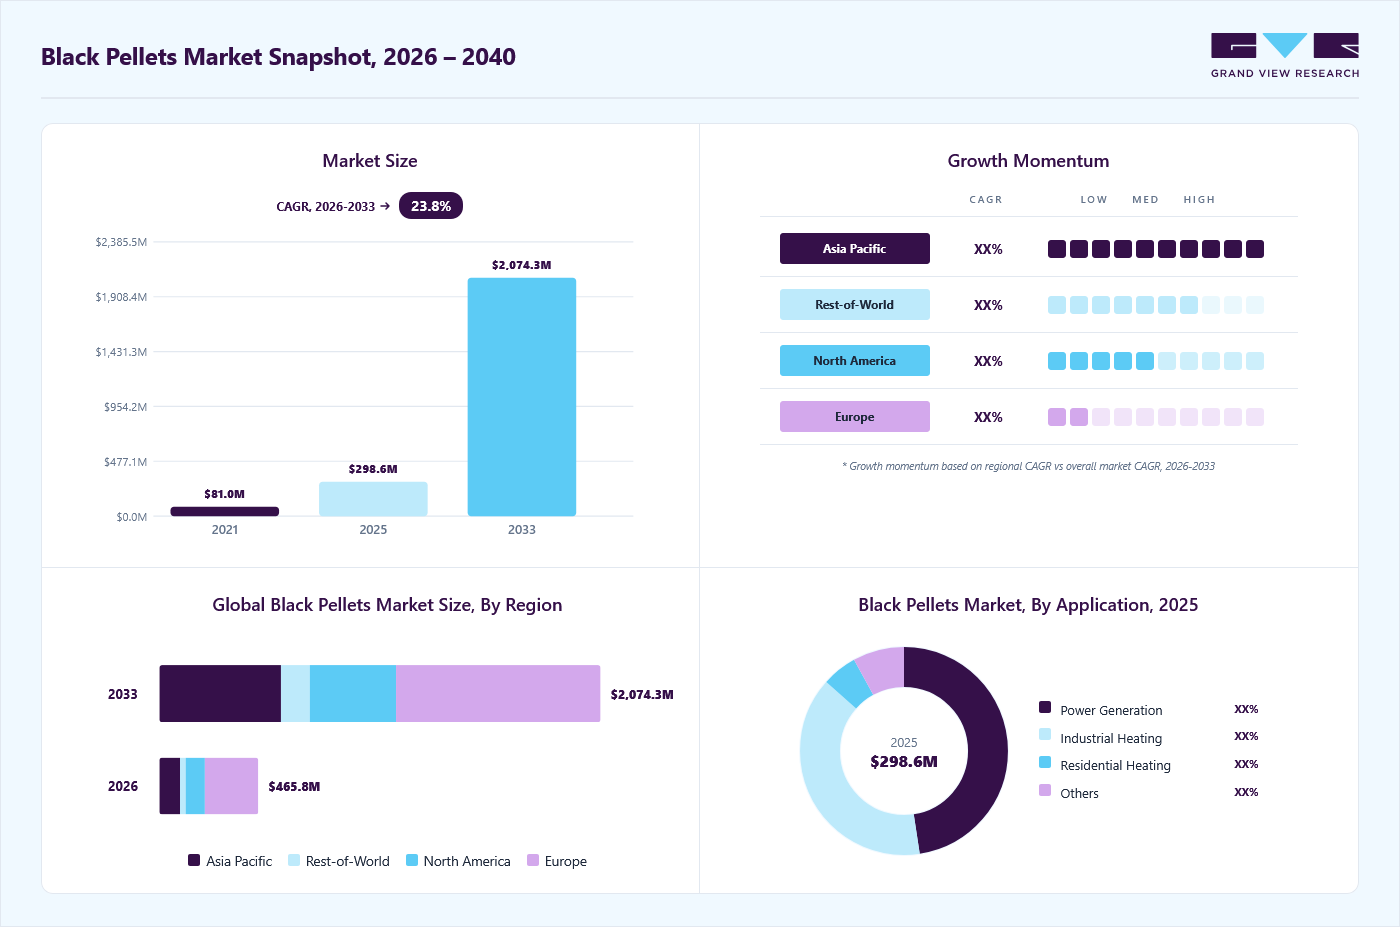Click the Rest-of-World segment of the 2033 bar
Viewport: 1400px width, 927px height.
pyautogui.click(x=295, y=693)
